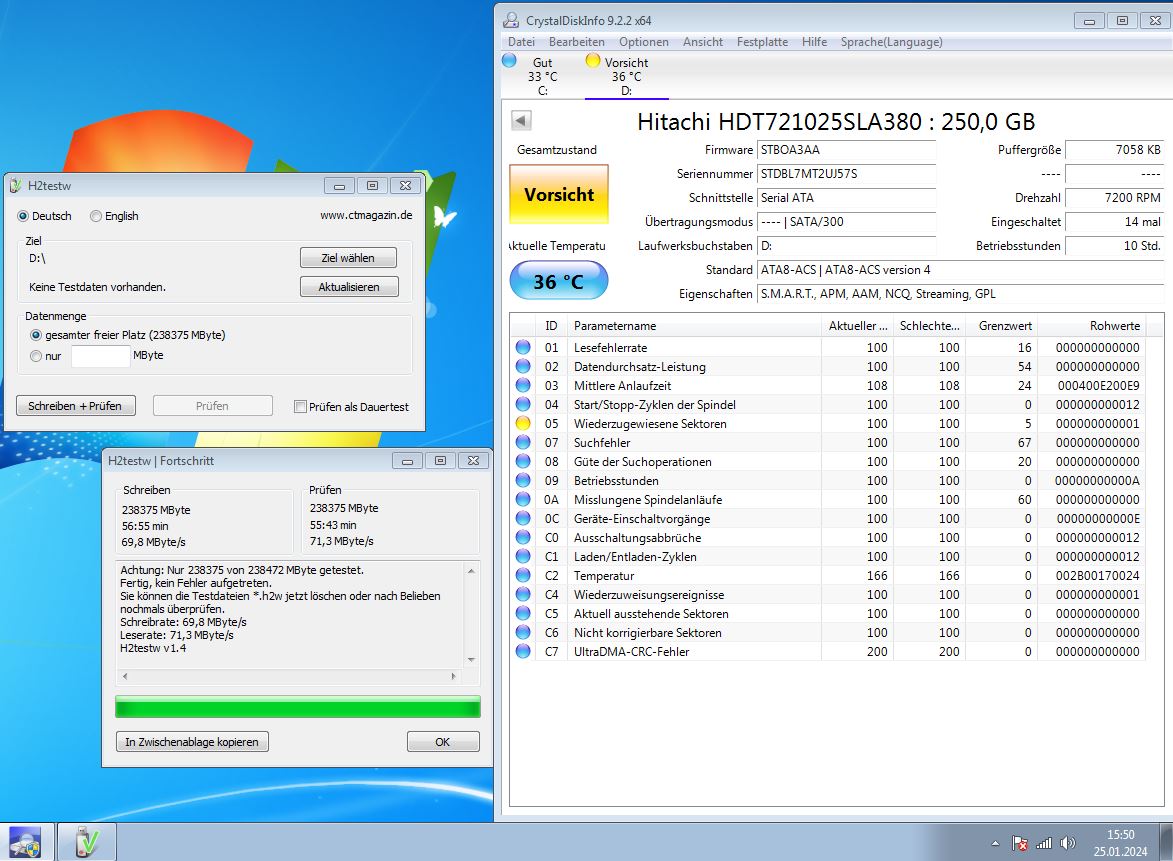Start Schreiben + Prüfen
This screenshot has height=861, width=1173.
pyautogui.click(x=75, y=405)
